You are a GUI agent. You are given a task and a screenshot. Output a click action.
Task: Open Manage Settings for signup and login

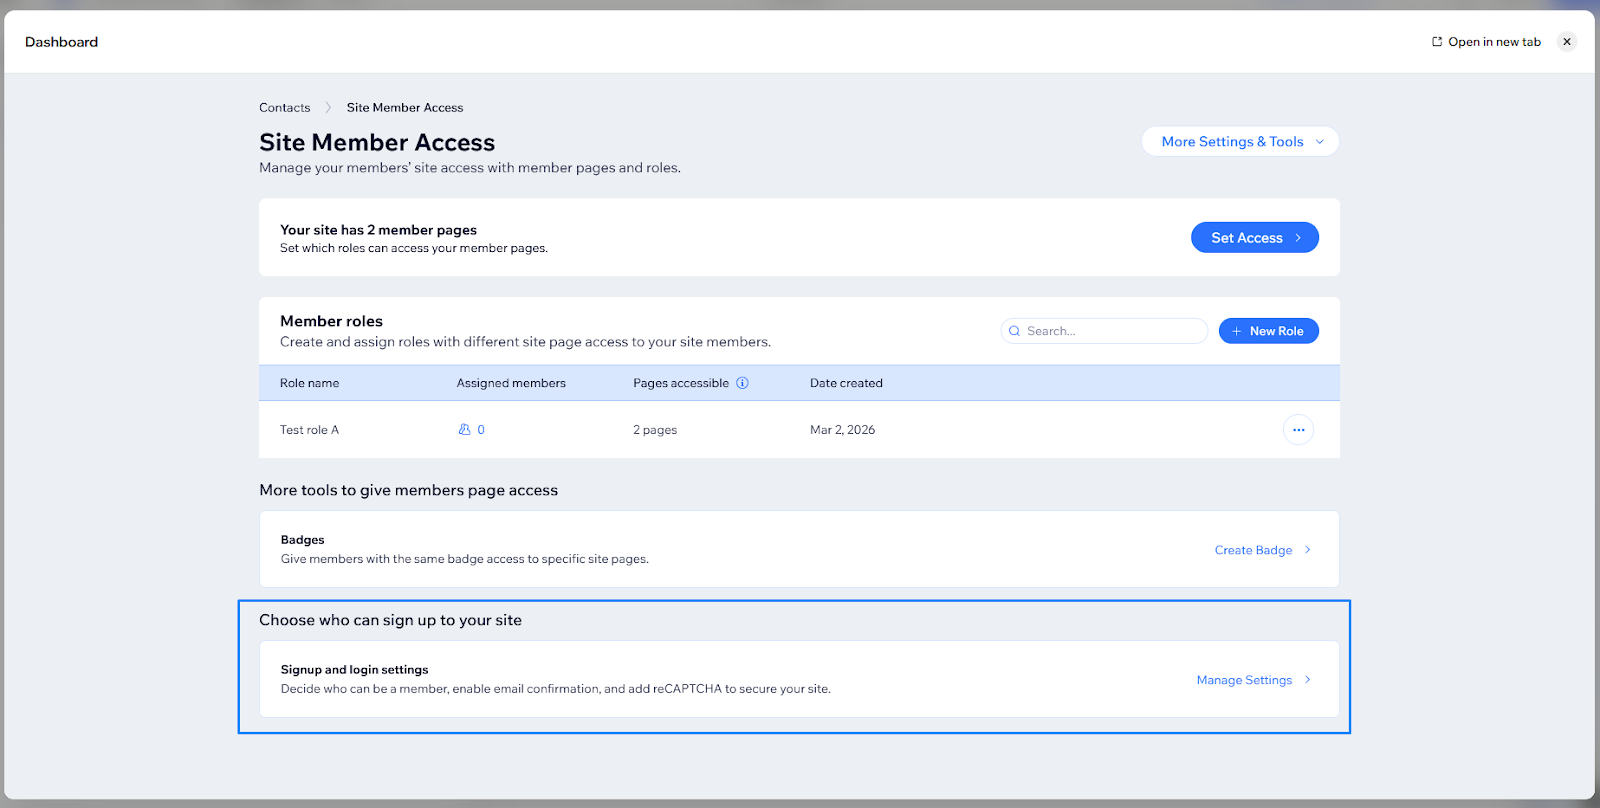1244,680
